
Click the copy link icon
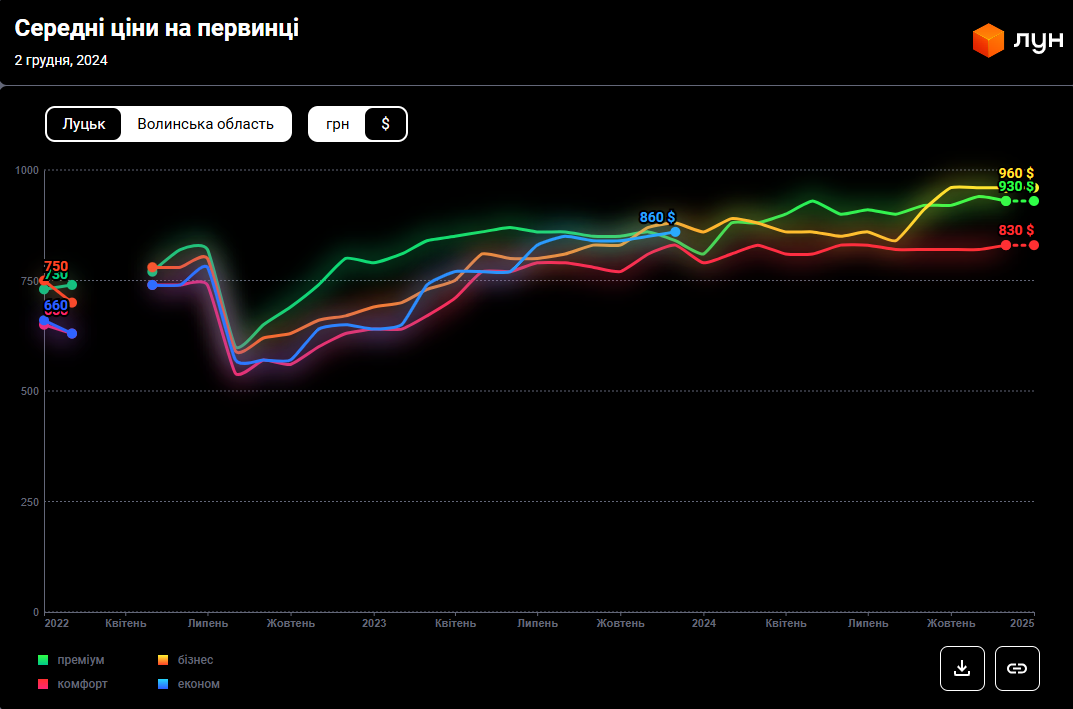pos(1017,668)
